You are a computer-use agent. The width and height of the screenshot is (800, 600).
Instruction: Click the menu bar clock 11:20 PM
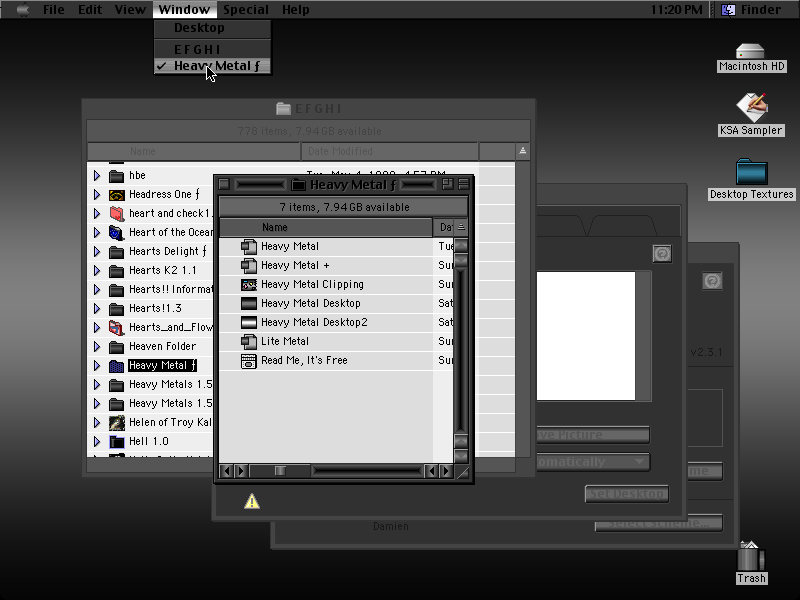677,10
